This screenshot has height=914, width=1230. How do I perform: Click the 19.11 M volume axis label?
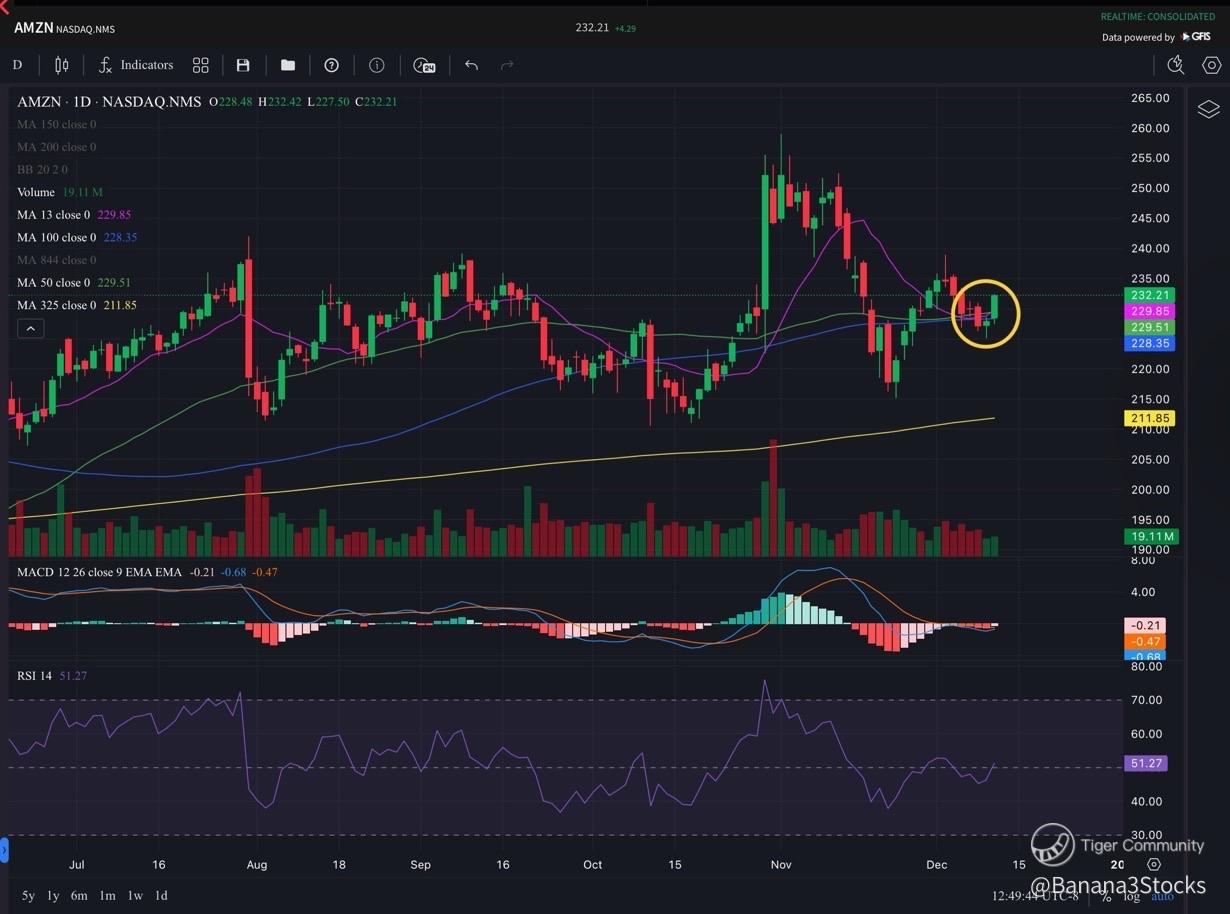click(1150, 536)
